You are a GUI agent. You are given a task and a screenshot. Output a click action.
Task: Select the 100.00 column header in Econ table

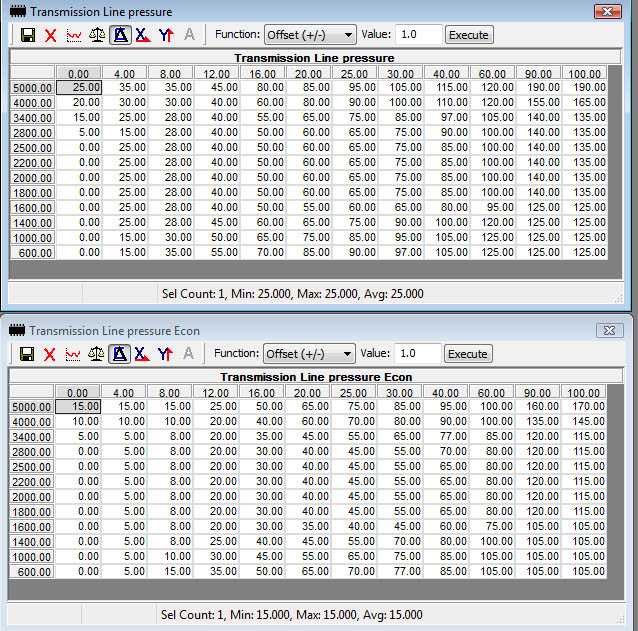coord(583,393)
